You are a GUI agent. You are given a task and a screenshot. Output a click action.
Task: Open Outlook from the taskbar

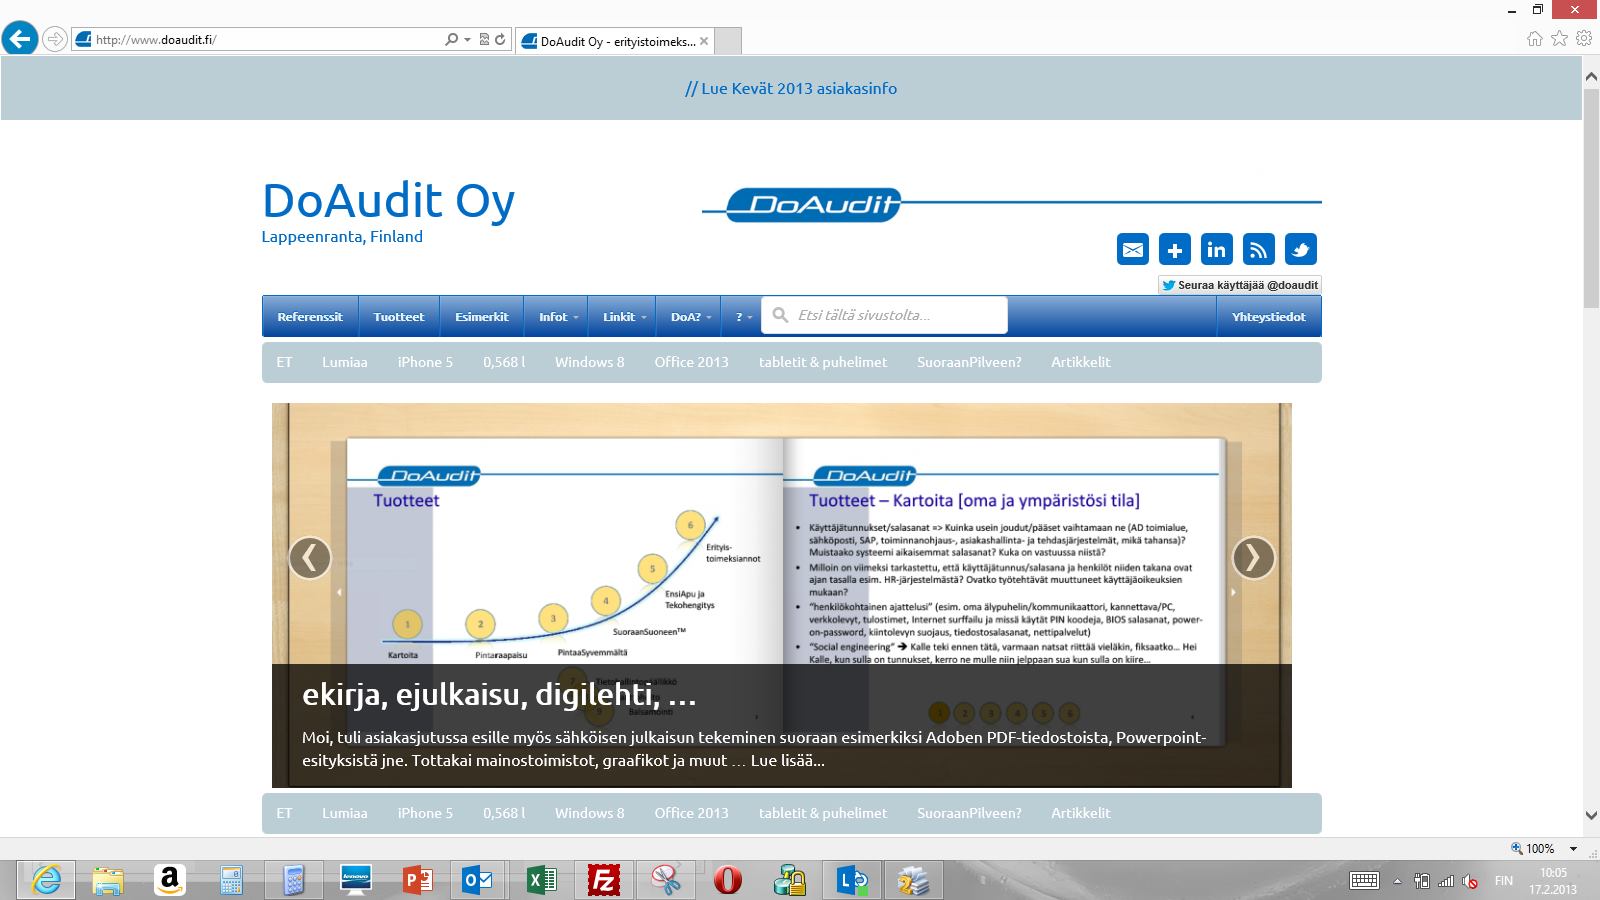(477, 880)
